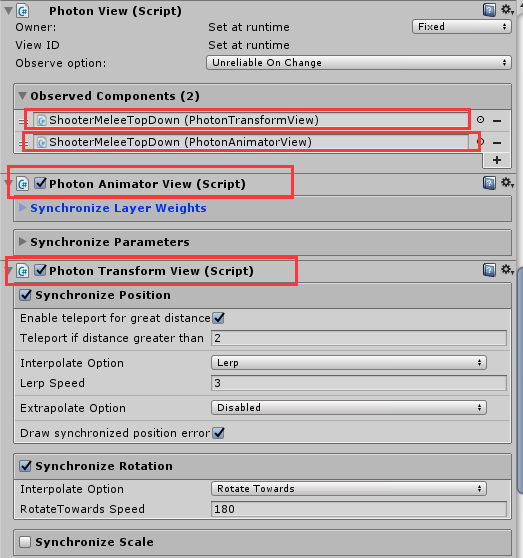The image size is (523, 558).
Task: Open Photon Transform View settings gear
Action: pyautogui.click(x=507, y=270)
